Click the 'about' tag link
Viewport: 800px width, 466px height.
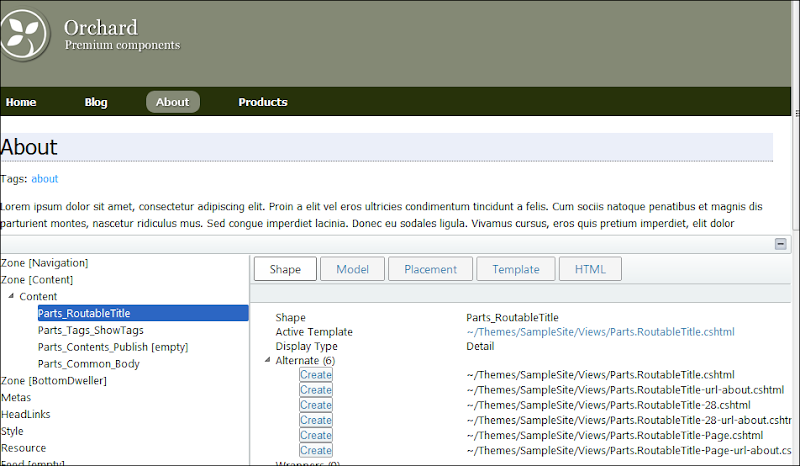pyautogui.click(x=45, y=179)
